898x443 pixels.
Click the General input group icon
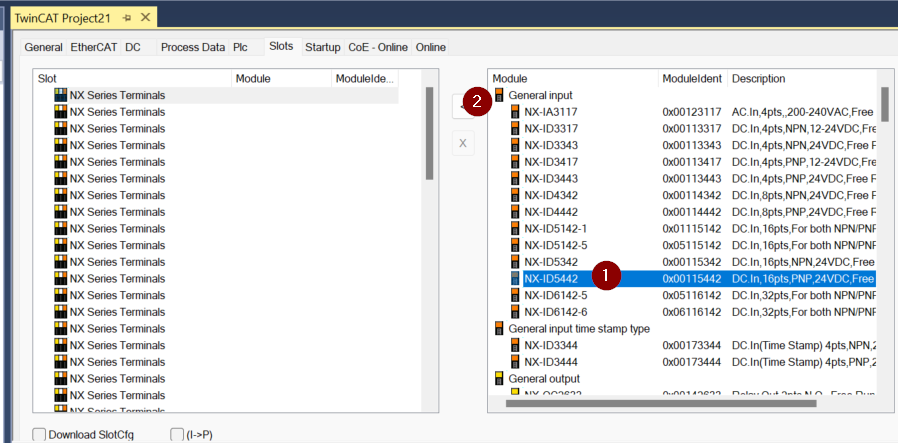(499, 95)
